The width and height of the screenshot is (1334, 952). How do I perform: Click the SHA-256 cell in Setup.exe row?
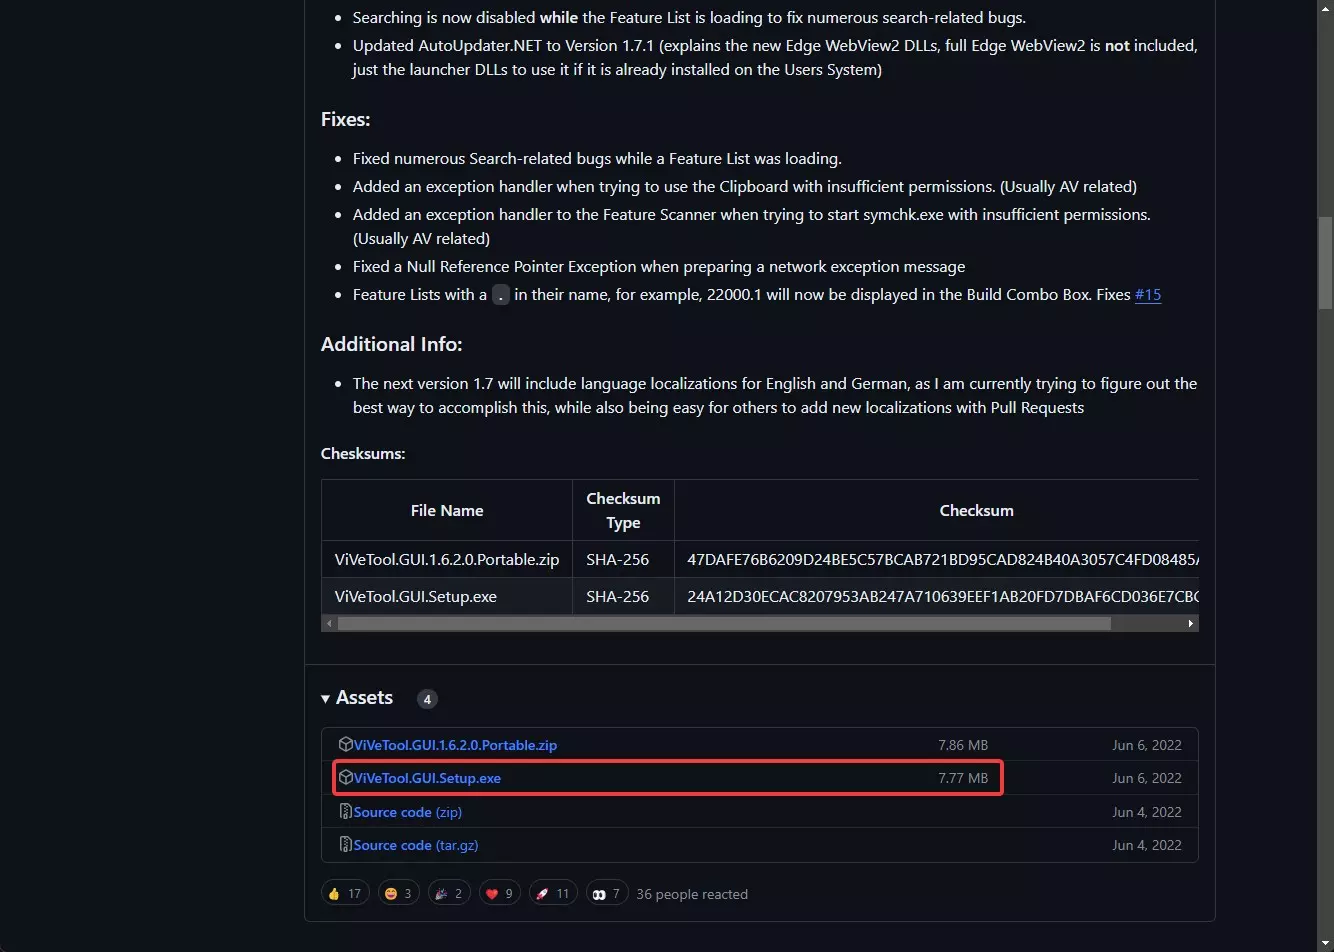[623, 596]
